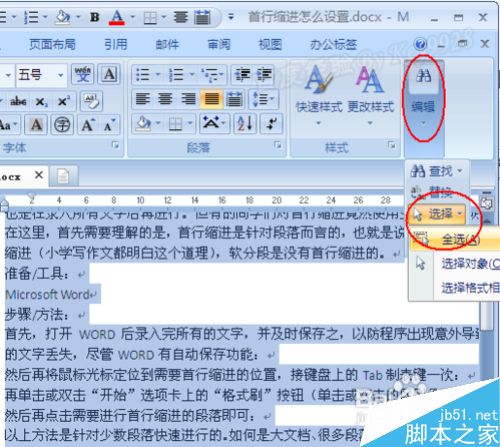This screenshot has height=447, width=500.
Task: Decrease the paragraph indent
Action: coord(242,75)
